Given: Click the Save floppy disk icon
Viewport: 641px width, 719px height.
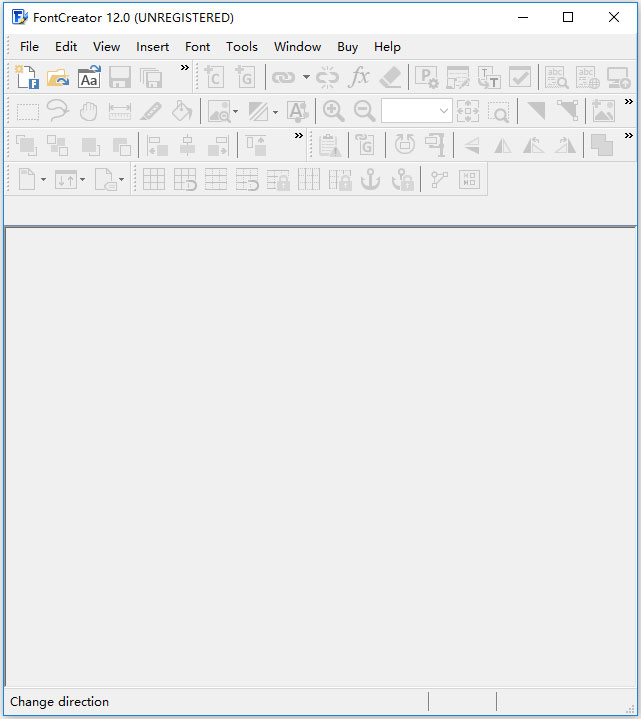Looking at the screenshot, I should 120,77.
